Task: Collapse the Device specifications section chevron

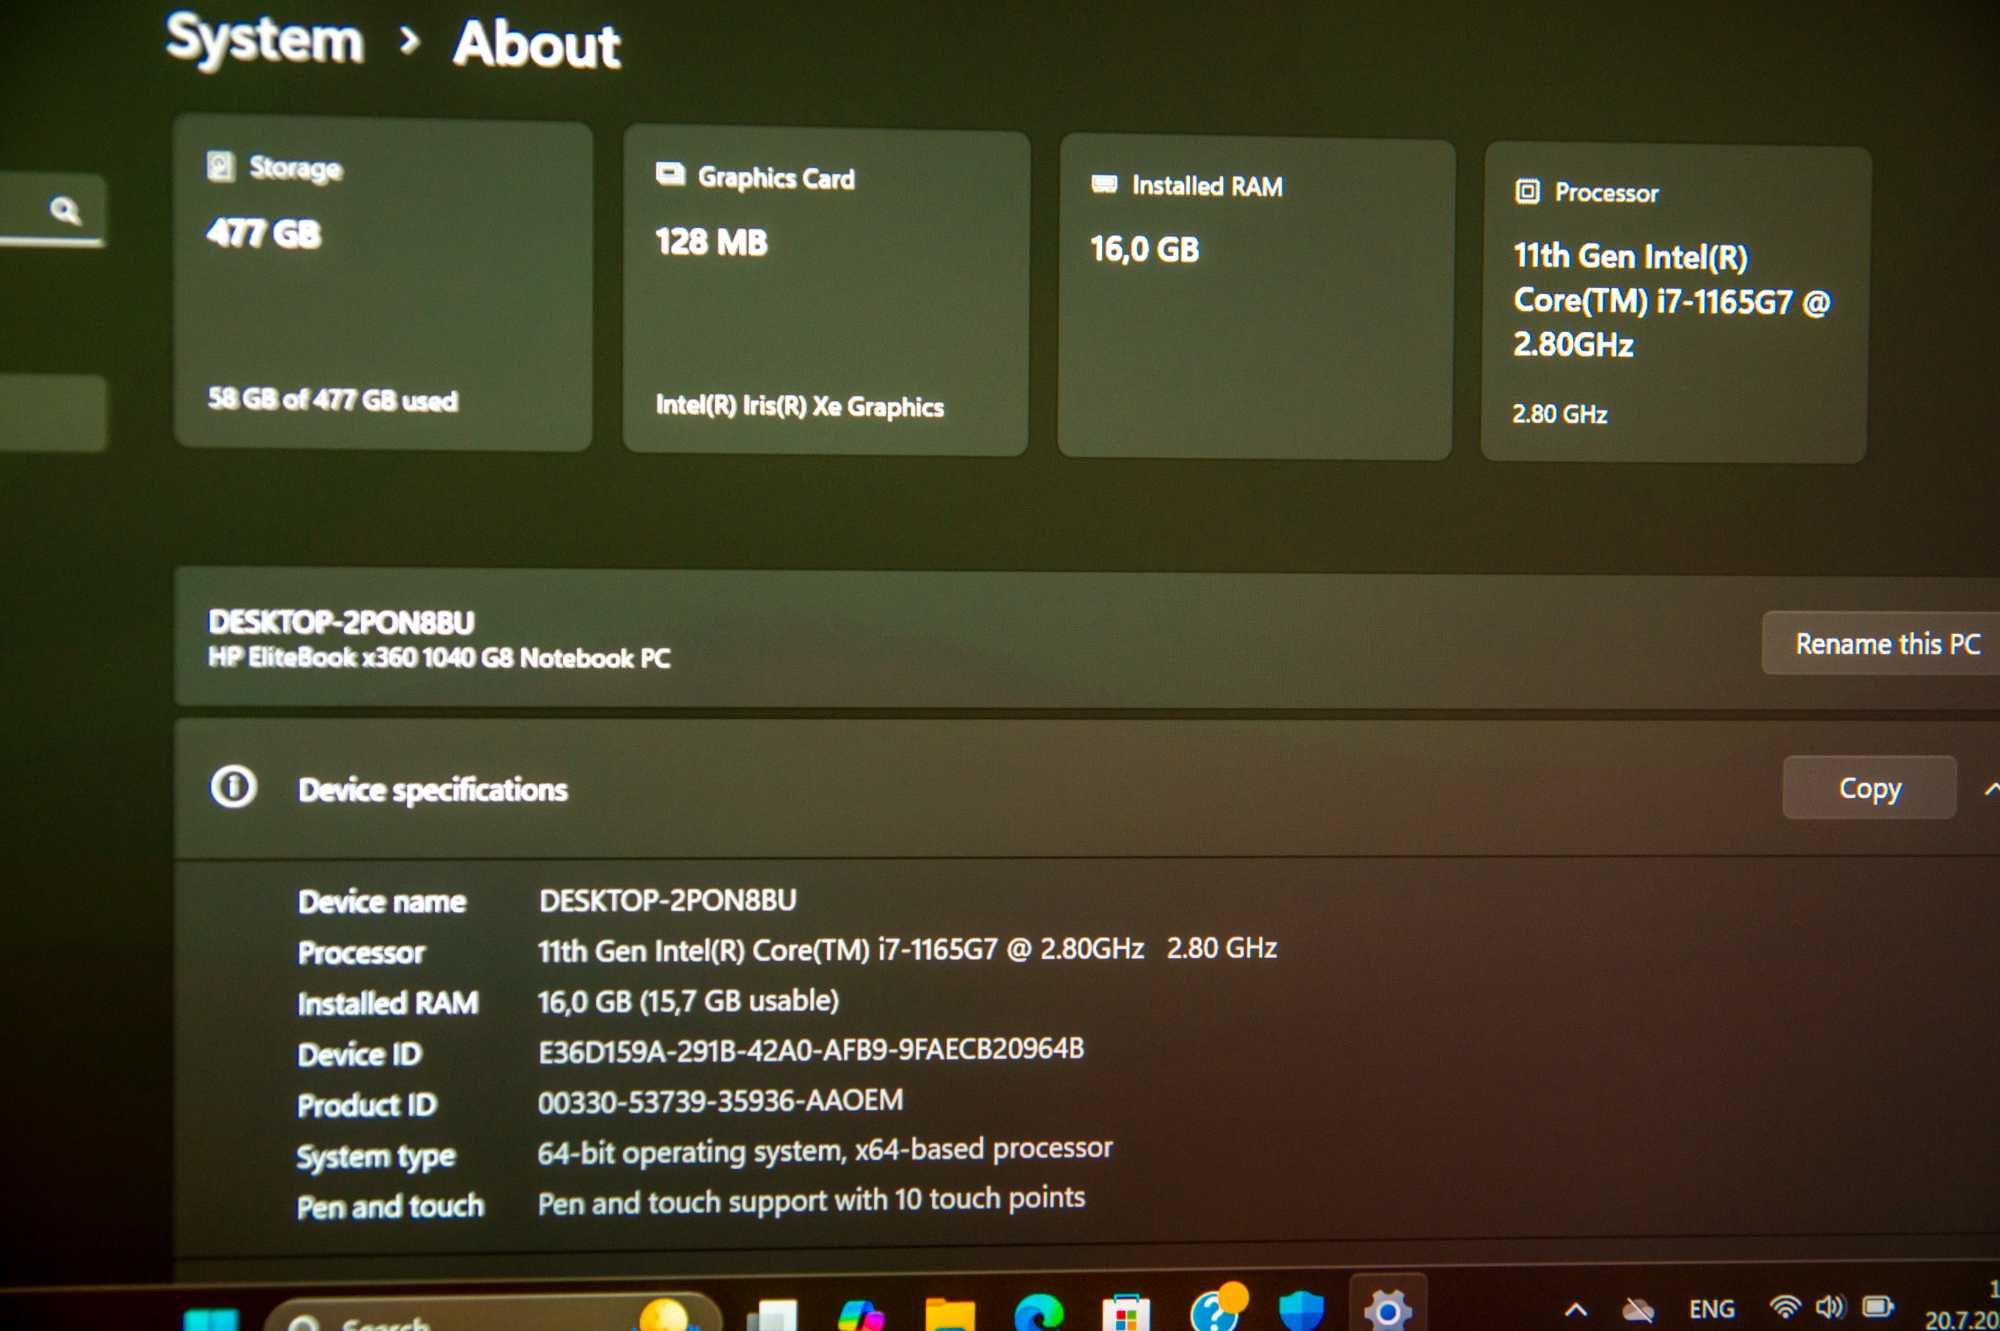Action: point(1990,790)
